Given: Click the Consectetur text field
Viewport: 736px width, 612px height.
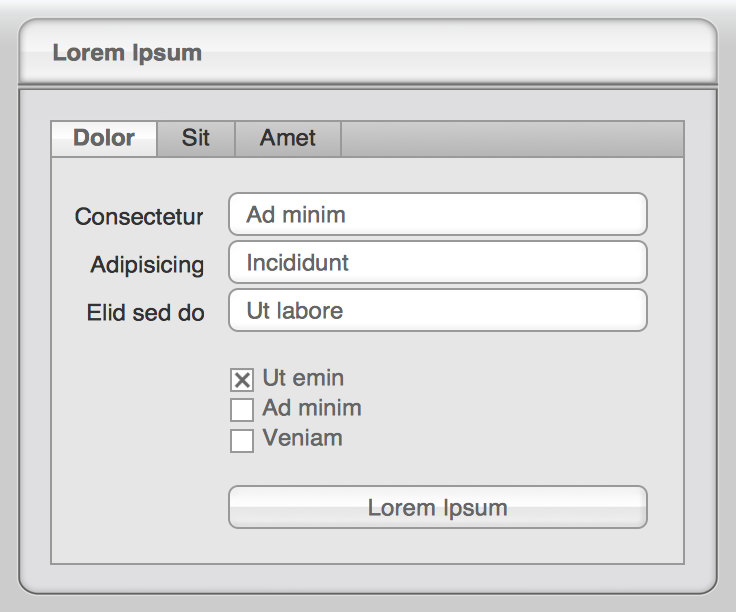Looking at the screenshot, I should coord(437,214).
